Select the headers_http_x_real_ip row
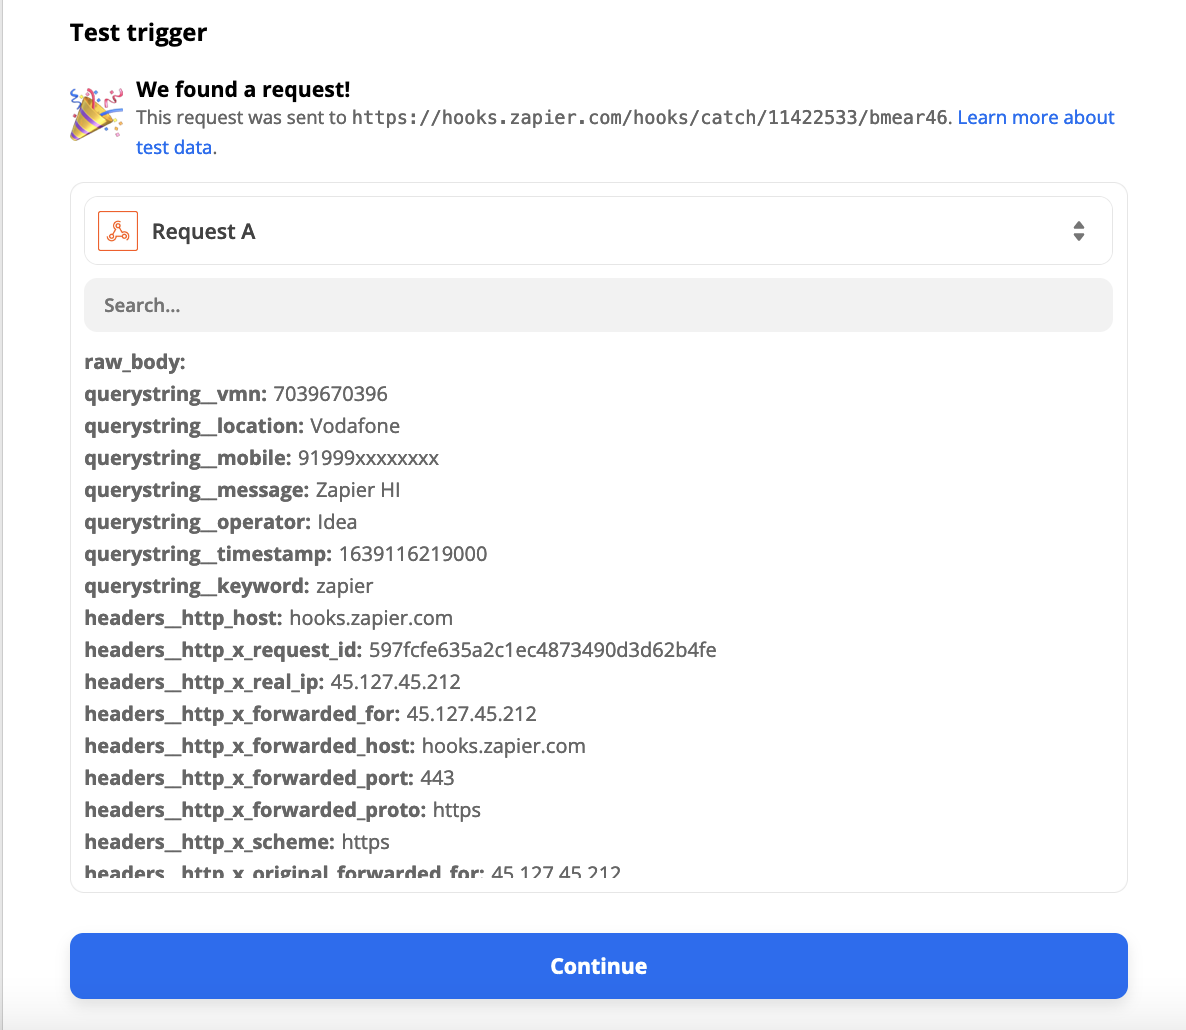The height and width of the screenshot is (1030, 1186). click(x=272, y=682)
